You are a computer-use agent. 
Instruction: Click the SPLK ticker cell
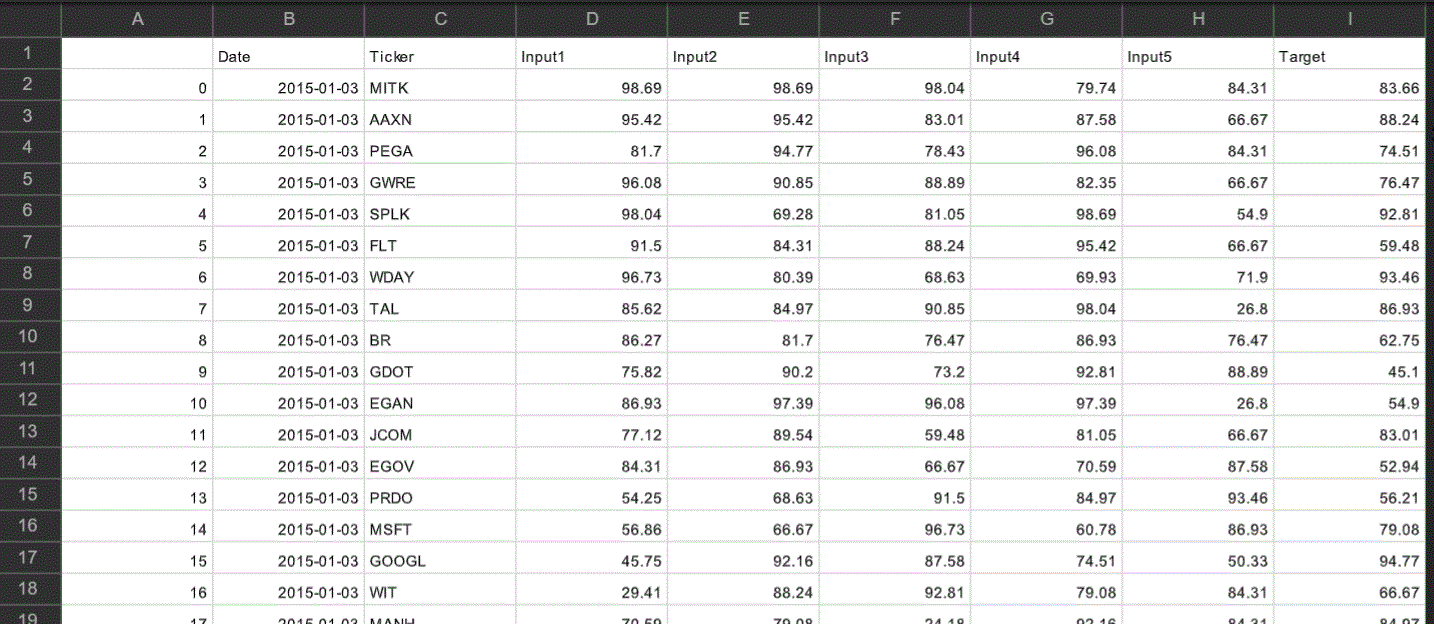click(x=440, y=214)
